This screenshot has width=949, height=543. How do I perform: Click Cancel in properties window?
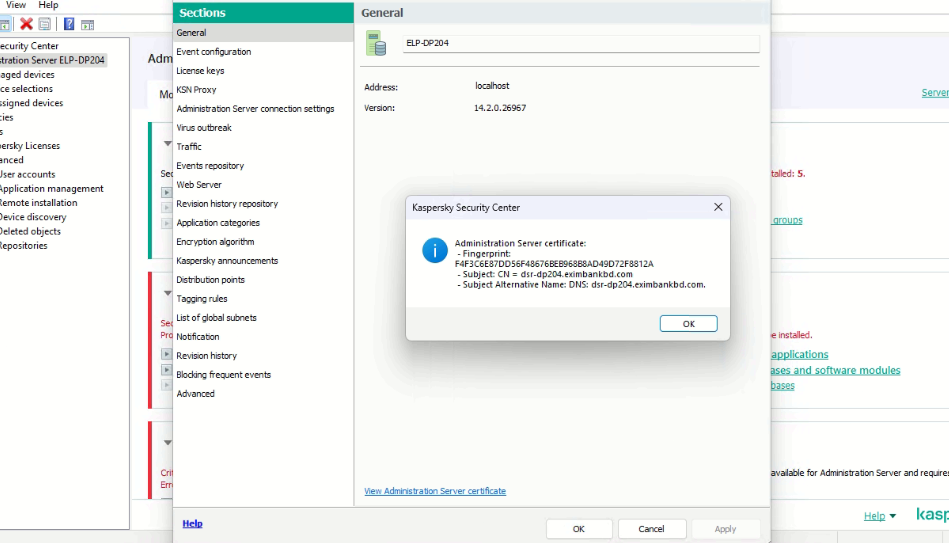coord(651,529)
